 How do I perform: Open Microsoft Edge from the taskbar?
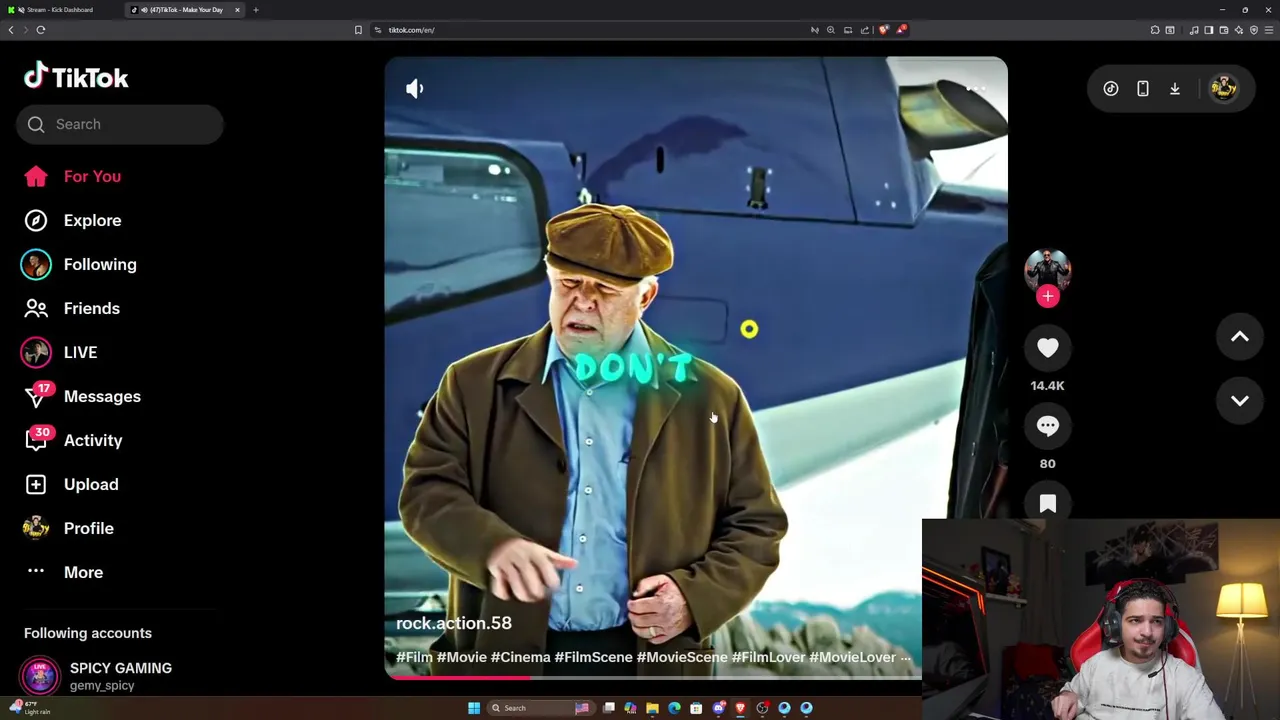click(674, 708)
